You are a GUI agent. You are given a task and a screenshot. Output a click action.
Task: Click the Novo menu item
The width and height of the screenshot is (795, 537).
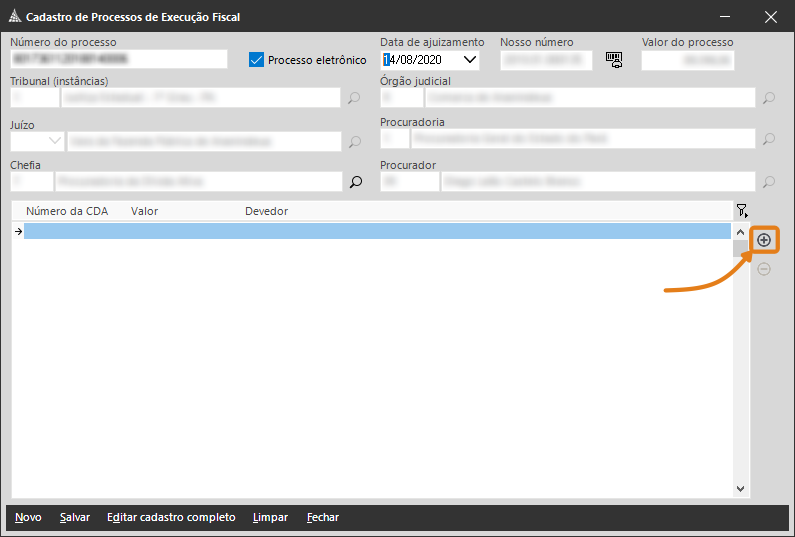pyautogui.click(x=28, y=517)
